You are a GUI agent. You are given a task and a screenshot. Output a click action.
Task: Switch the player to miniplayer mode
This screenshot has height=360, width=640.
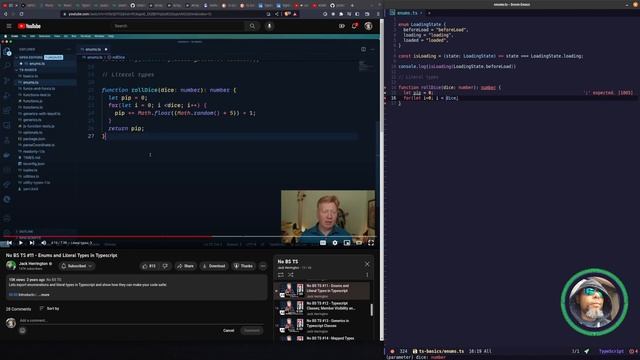coord(347,243)
